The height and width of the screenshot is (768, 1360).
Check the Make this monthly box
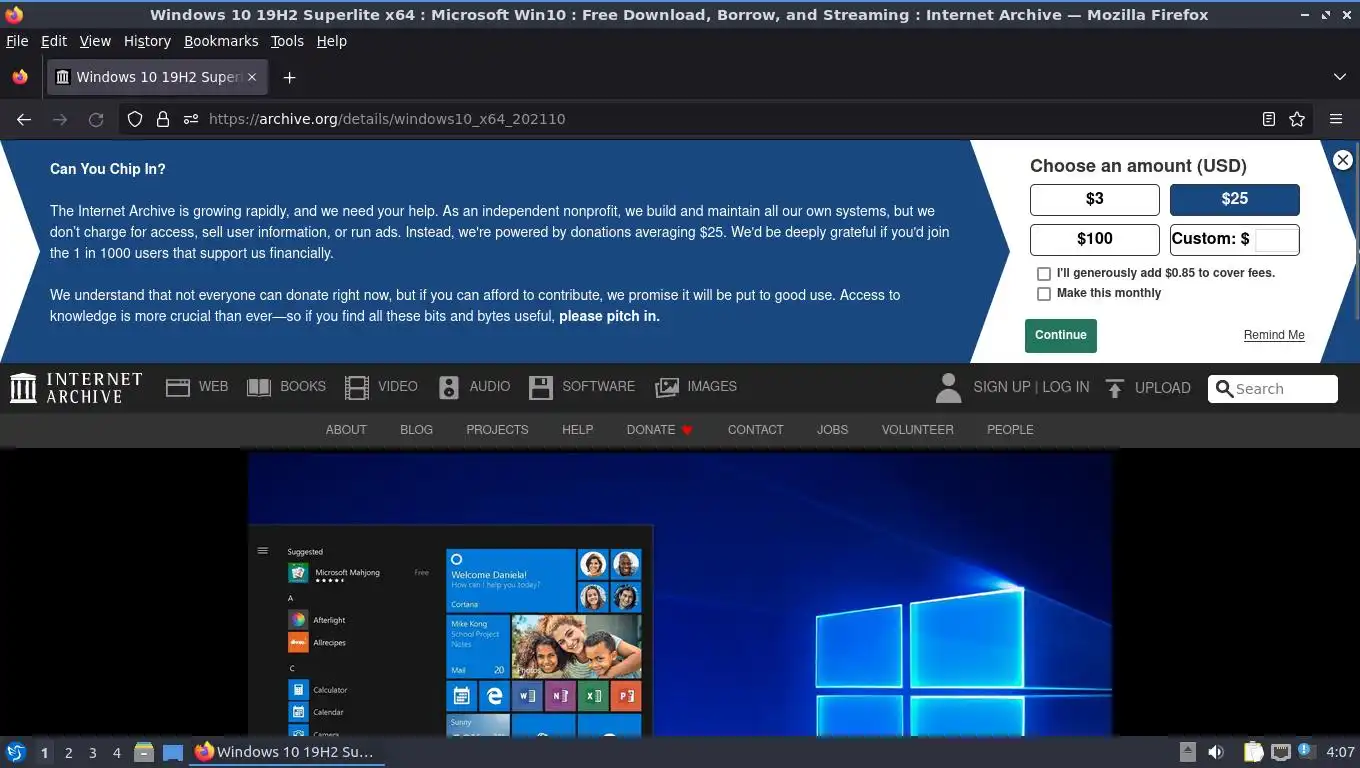tap(1044, 294)
